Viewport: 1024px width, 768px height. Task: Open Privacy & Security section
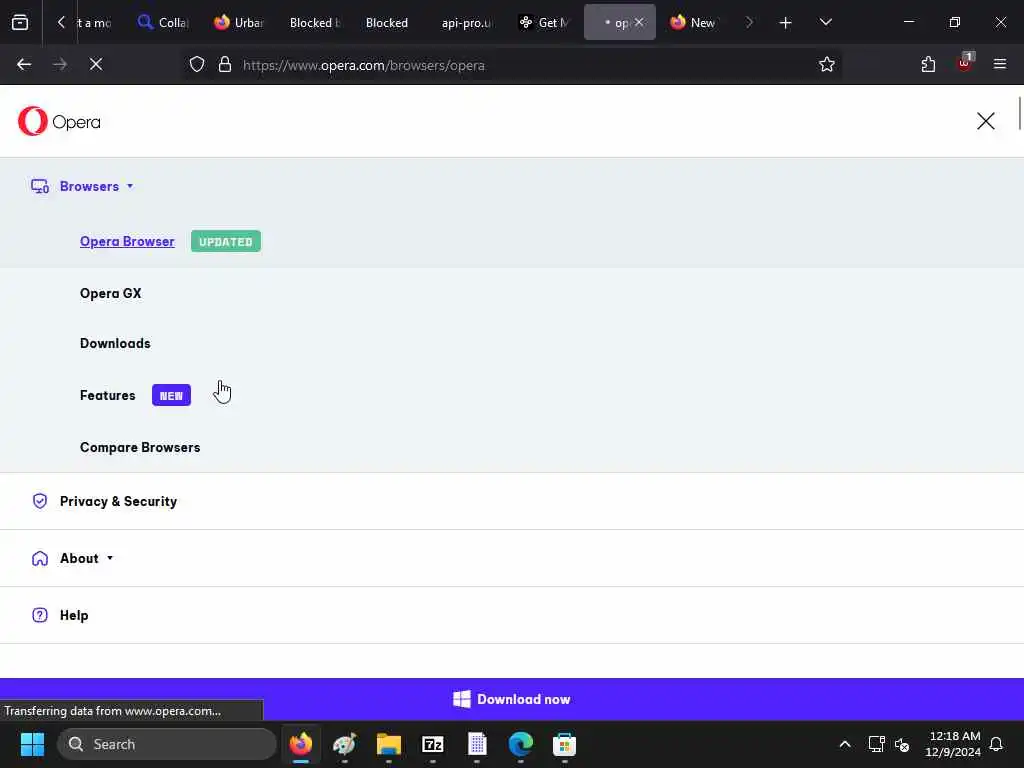pyautogui.click(x=118, y=501)
